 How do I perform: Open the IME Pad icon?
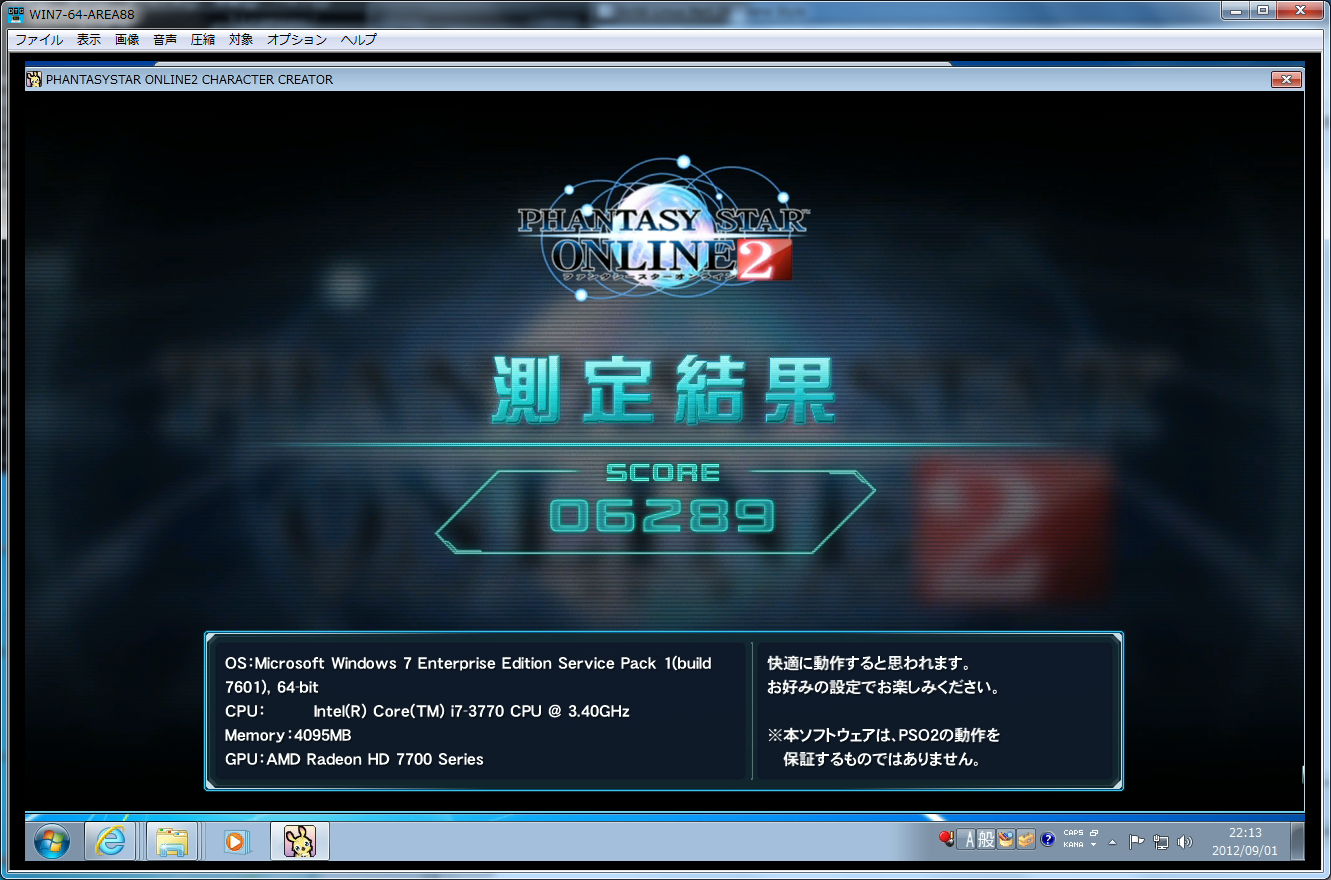pyautogui.click(x=1006, y=840)
